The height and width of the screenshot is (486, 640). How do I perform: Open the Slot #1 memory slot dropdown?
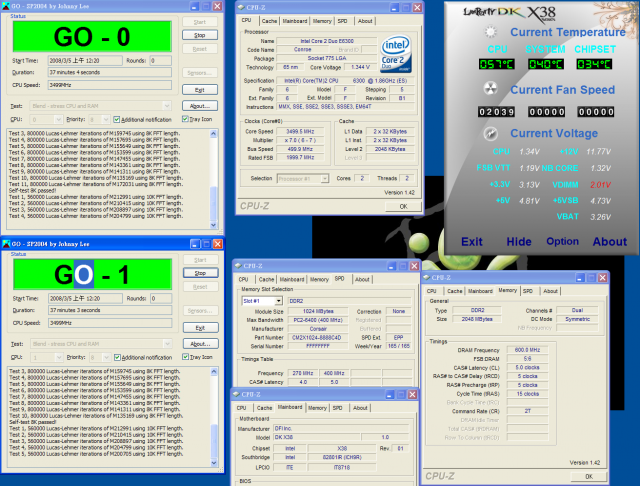coord(278,301)
